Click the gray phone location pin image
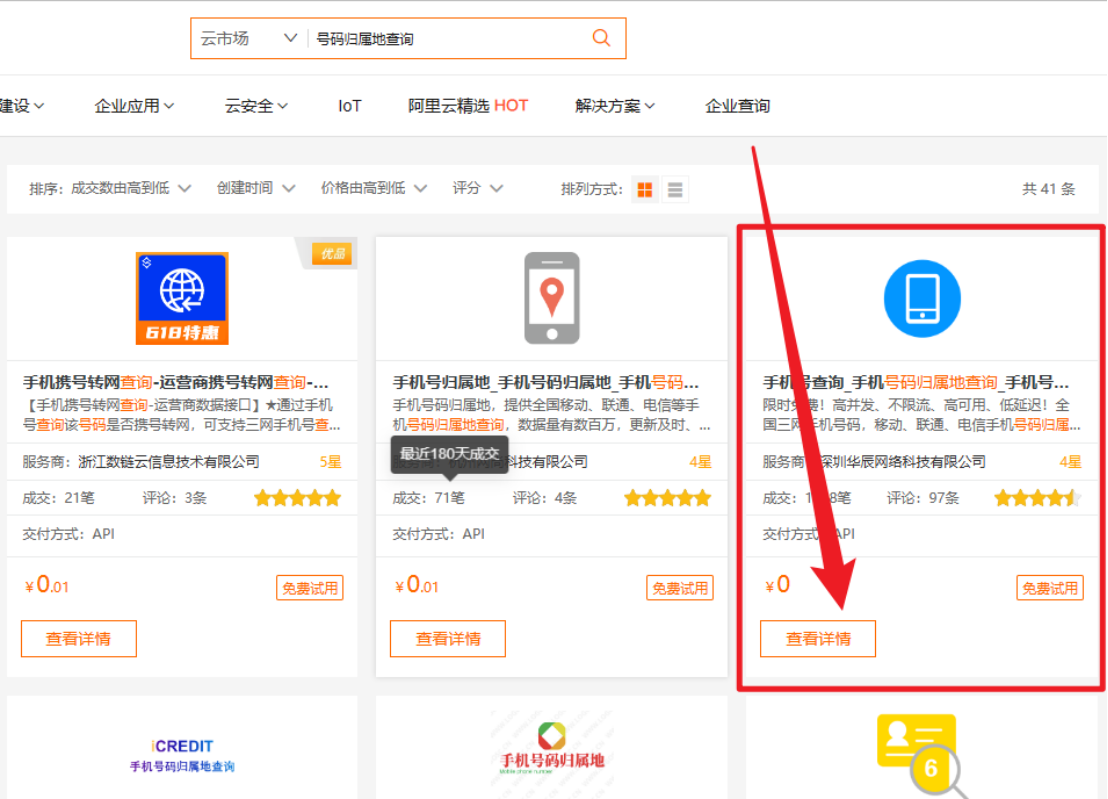This screenshot has width=1108, height=799. pyautogui.click(x=552, y=298)
